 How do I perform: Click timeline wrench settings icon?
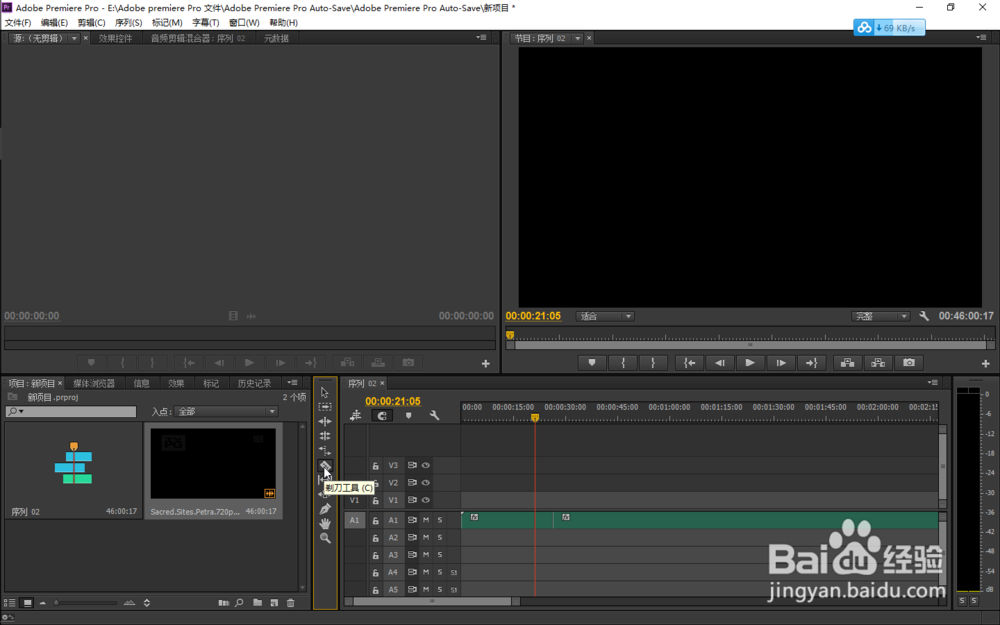coord(434,415)
